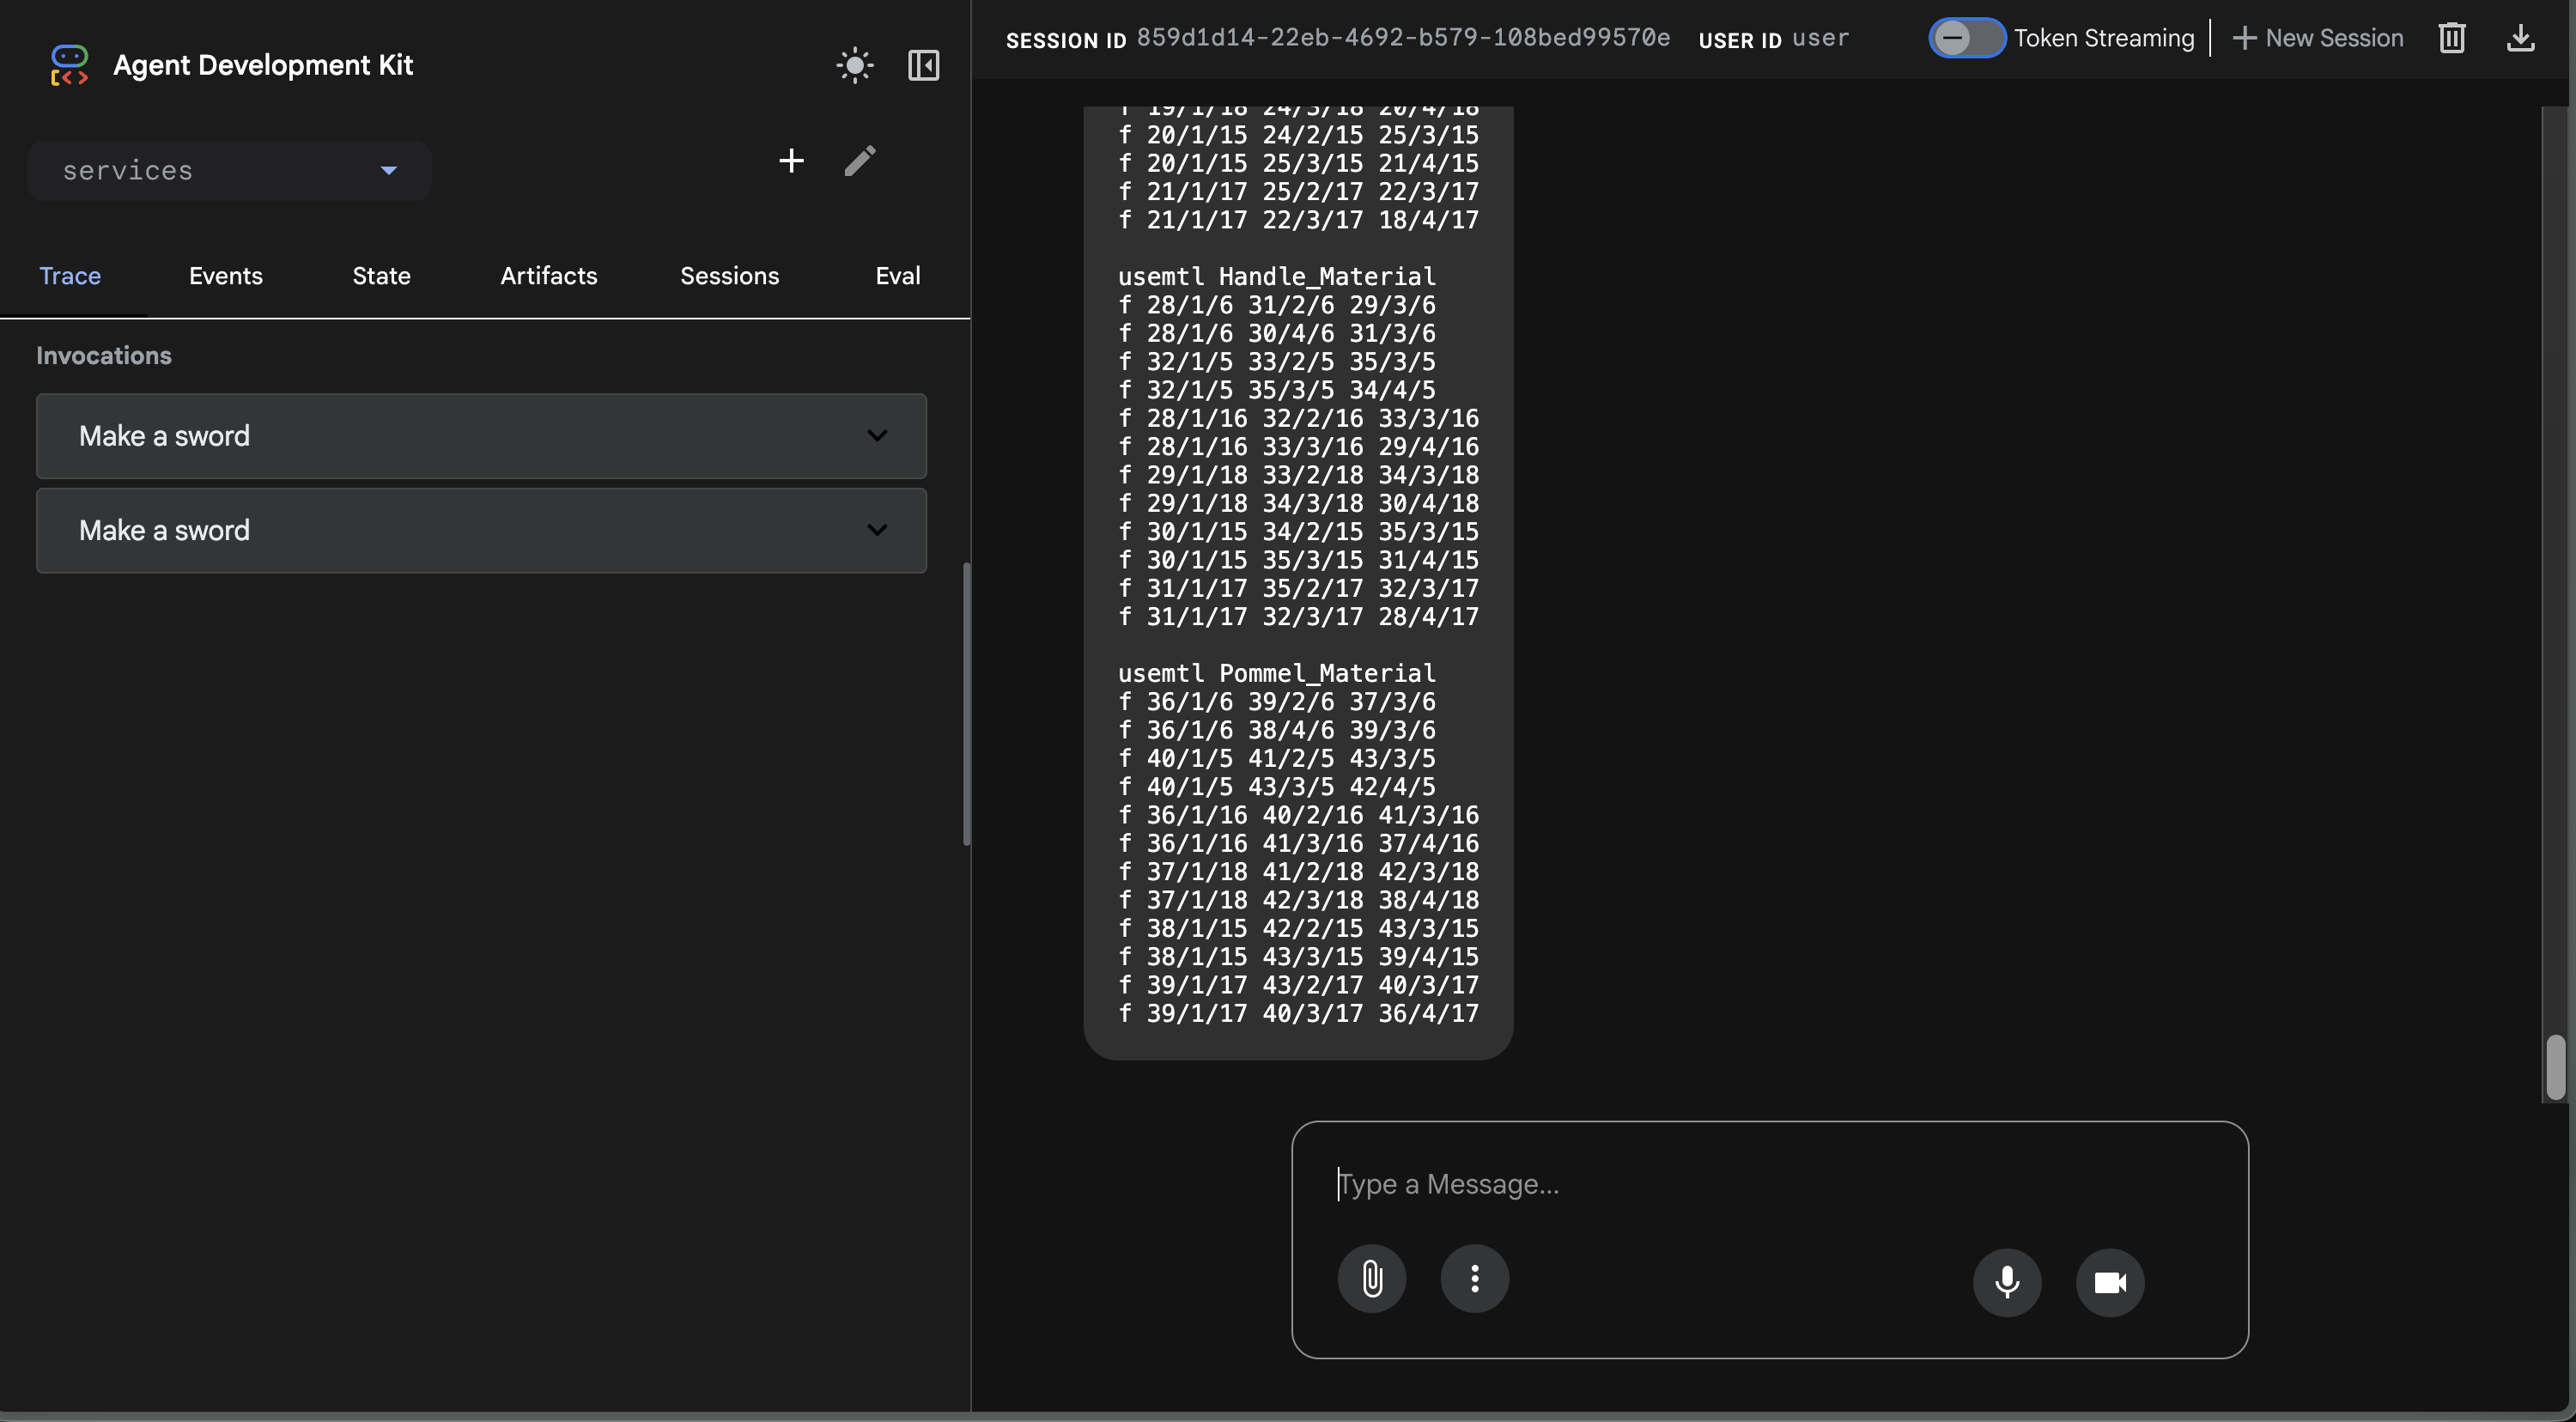This screenshot has height=1422, width=2576.
Task: Turn on camera with the video icon
Action: tap(2109, 1282)
